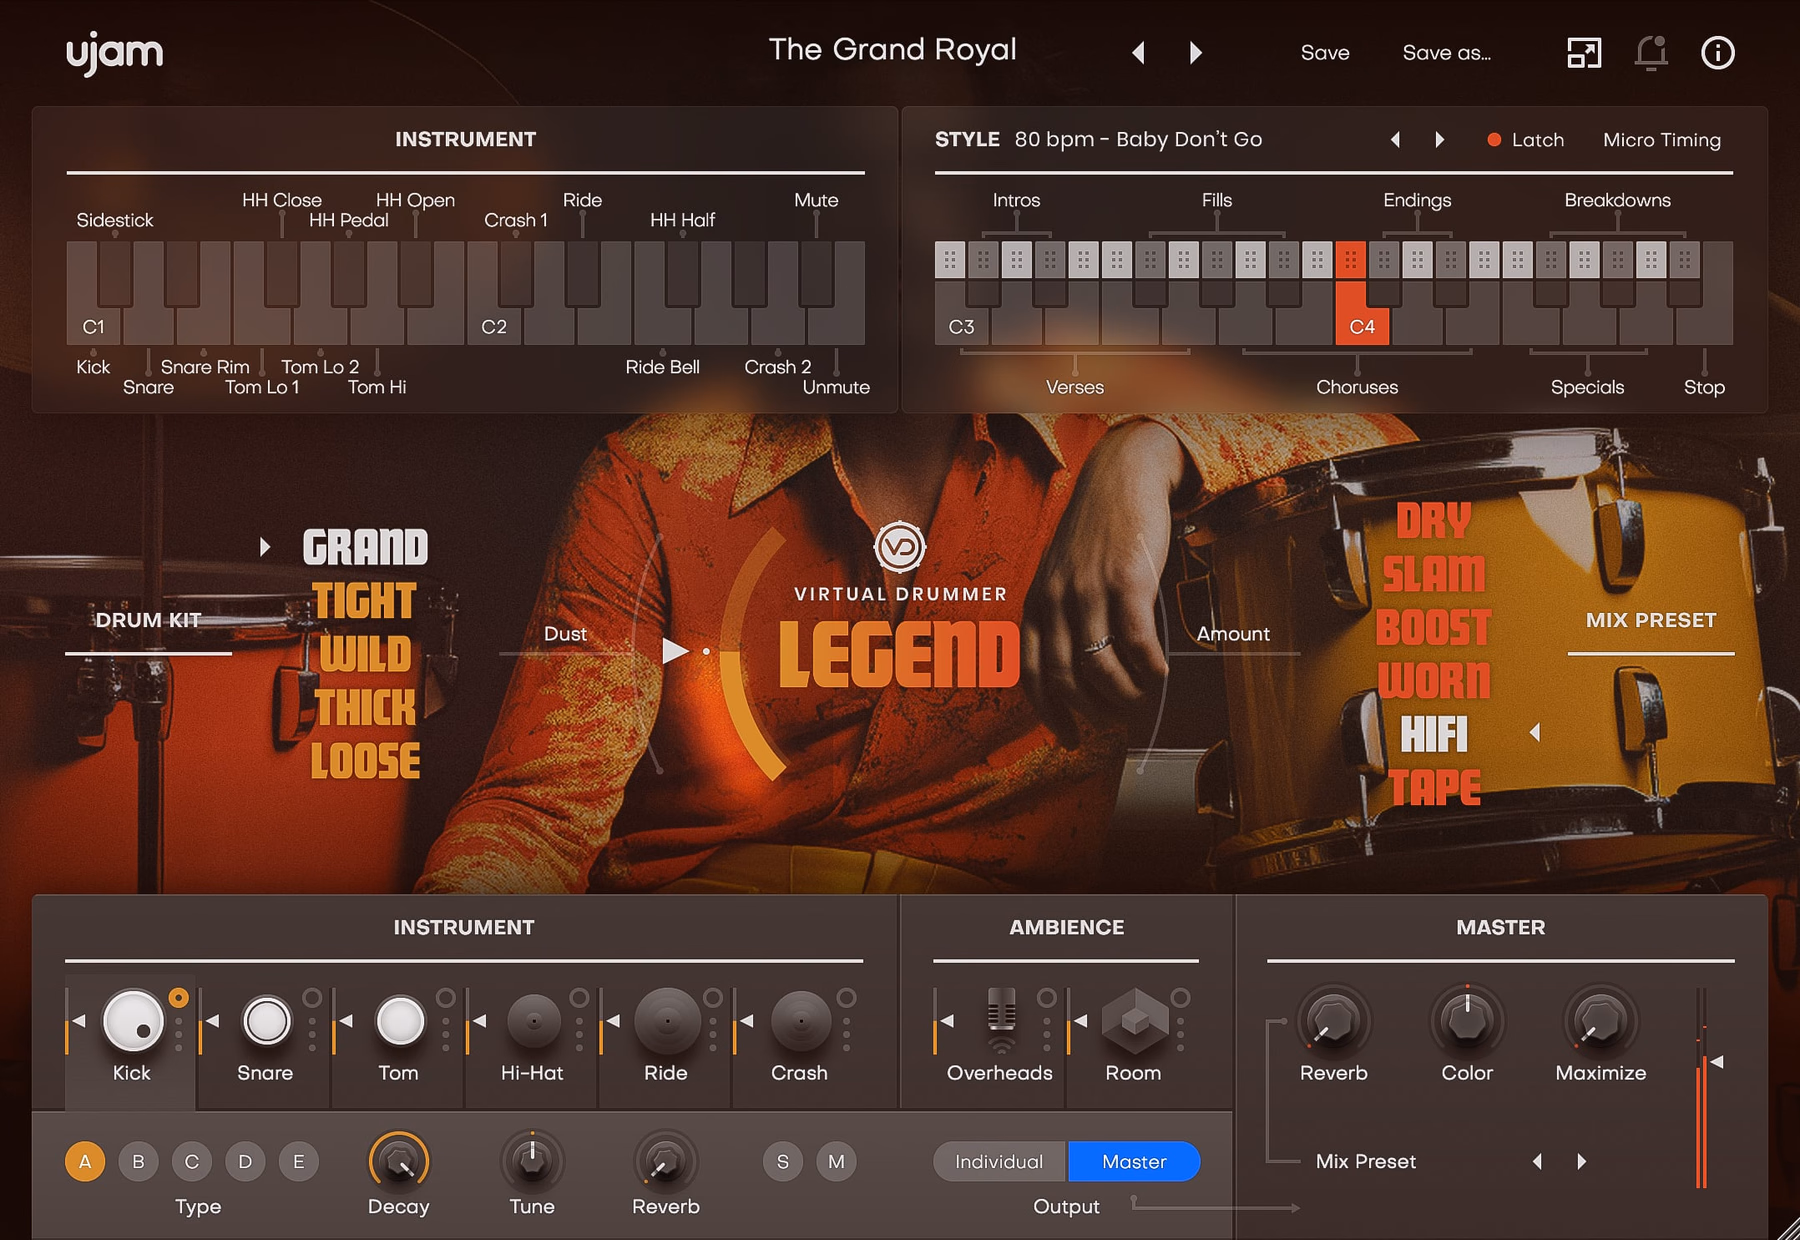Step to previous Mix Preset in Master
This screenshot has height=1240, width=1800.
click(x=1537, y=1162)
